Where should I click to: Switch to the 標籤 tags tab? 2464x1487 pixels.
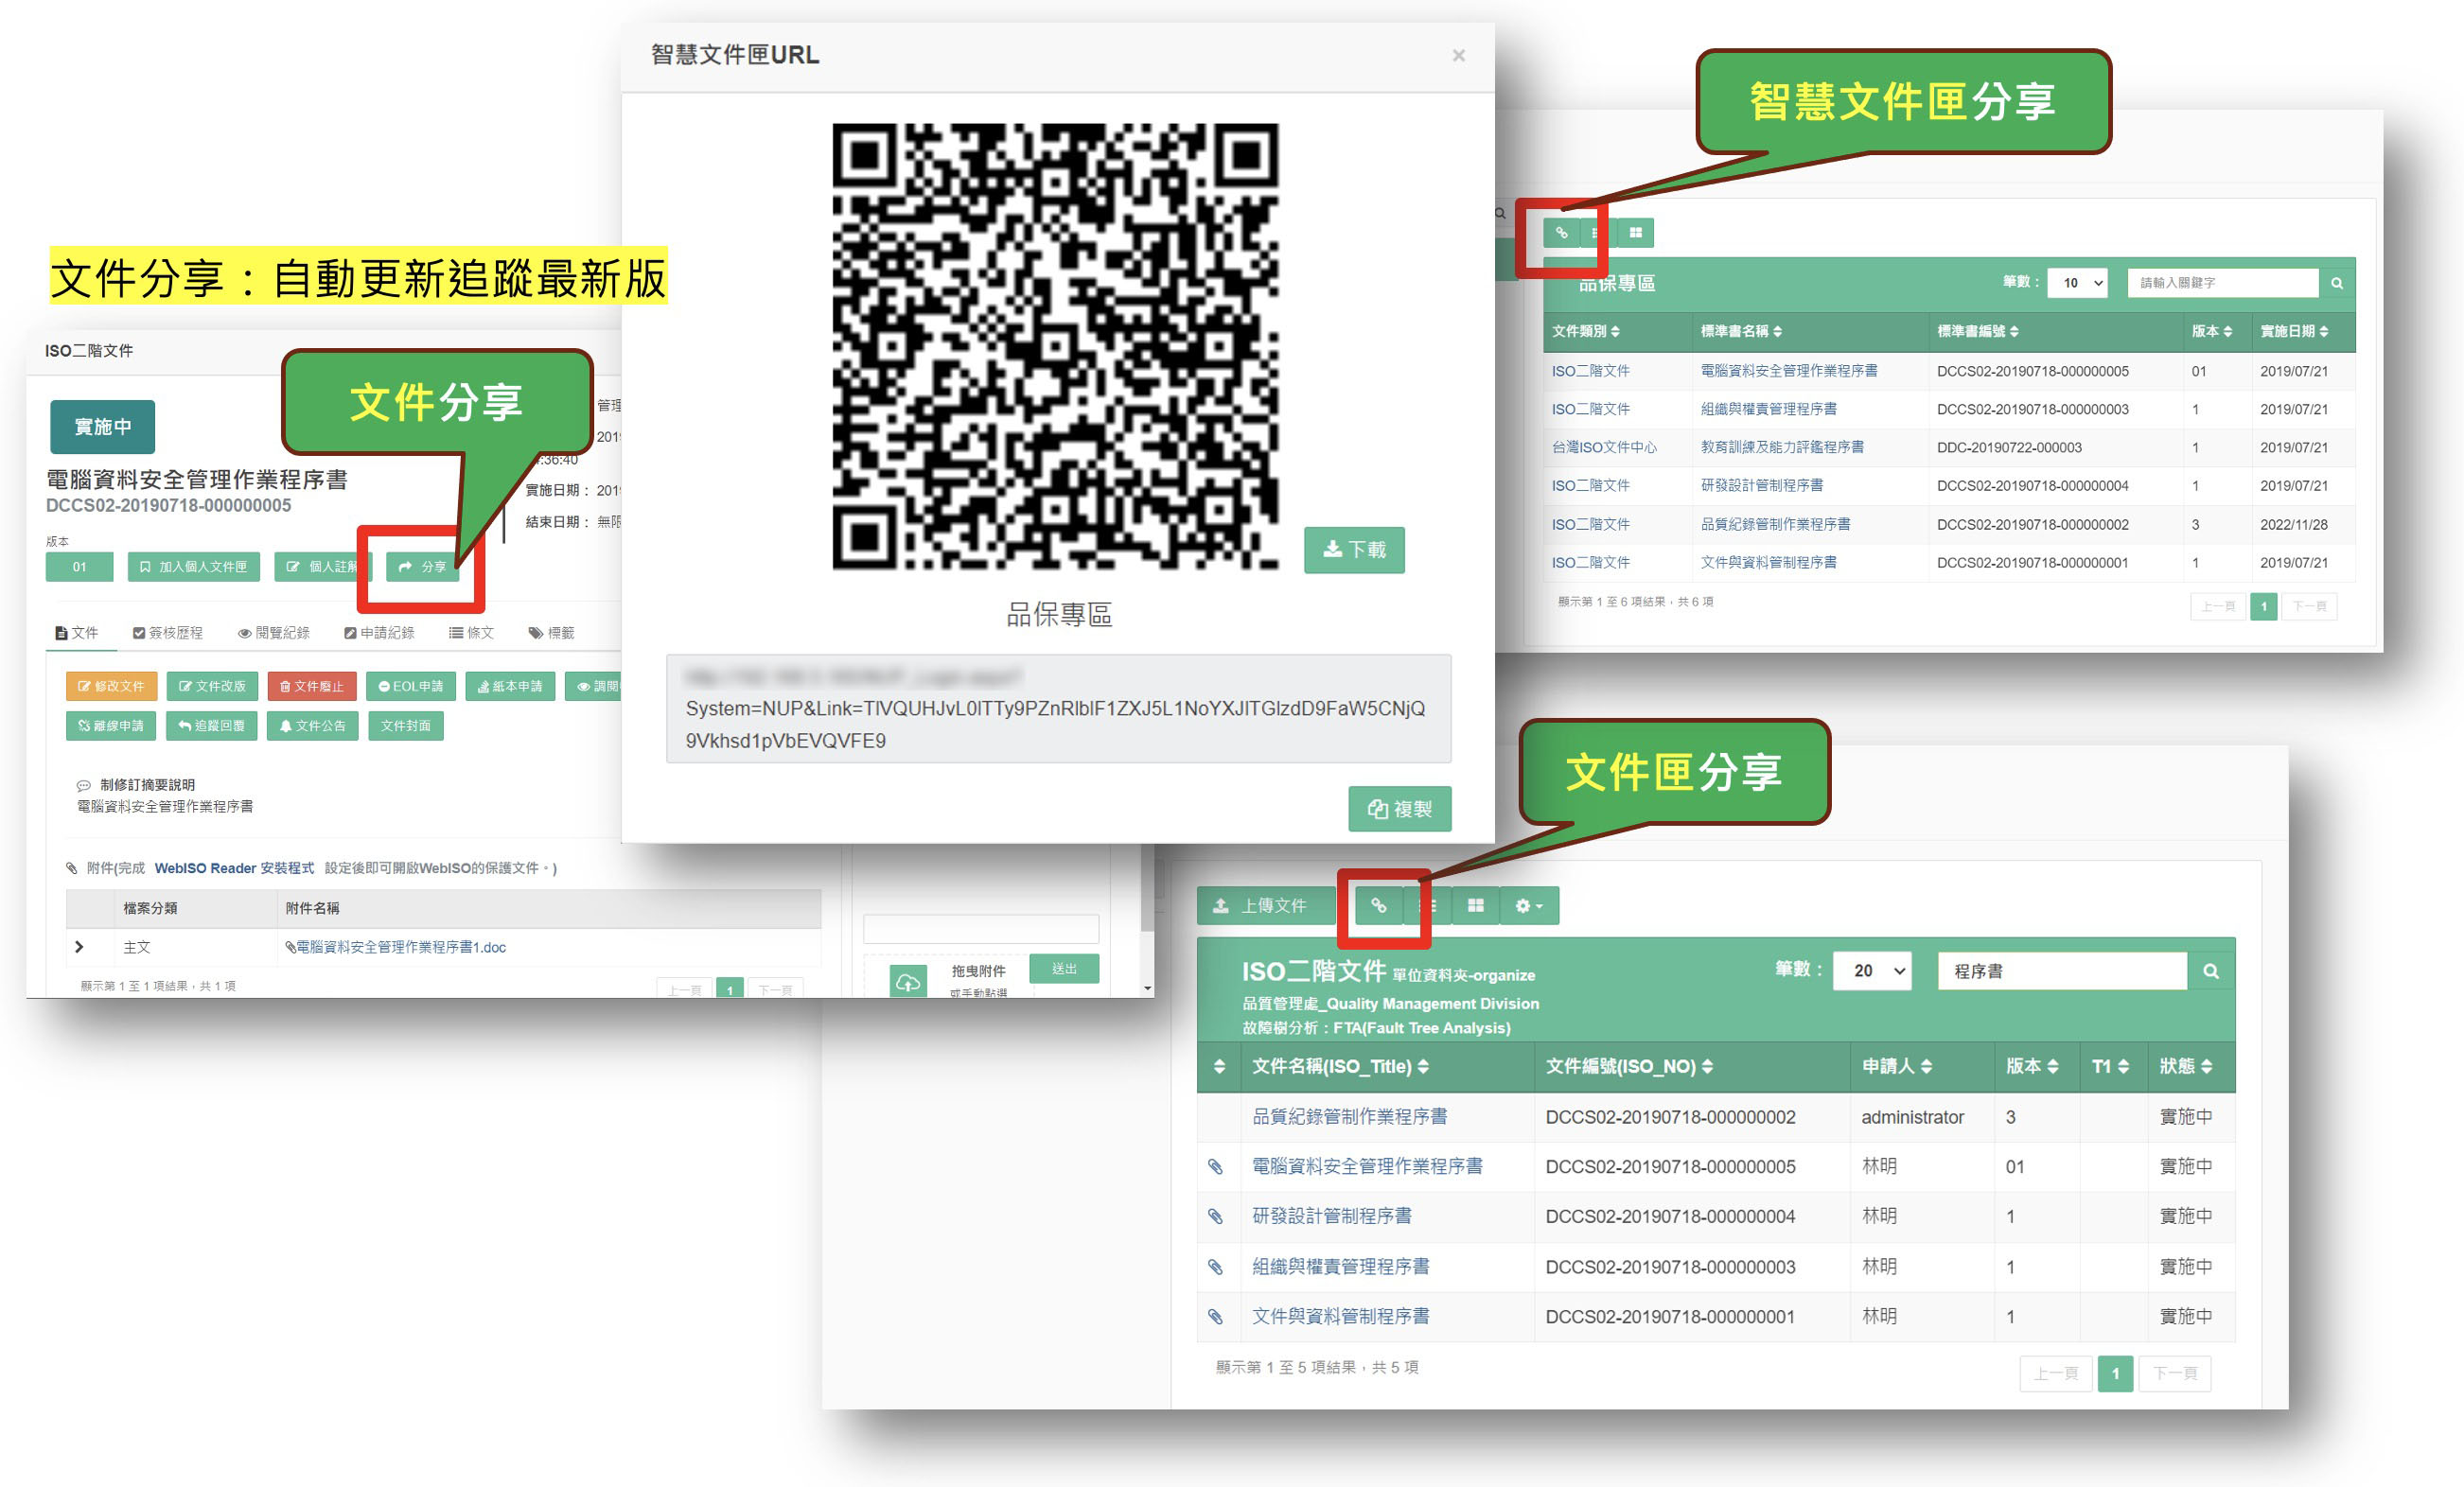[x=552, y=633]
